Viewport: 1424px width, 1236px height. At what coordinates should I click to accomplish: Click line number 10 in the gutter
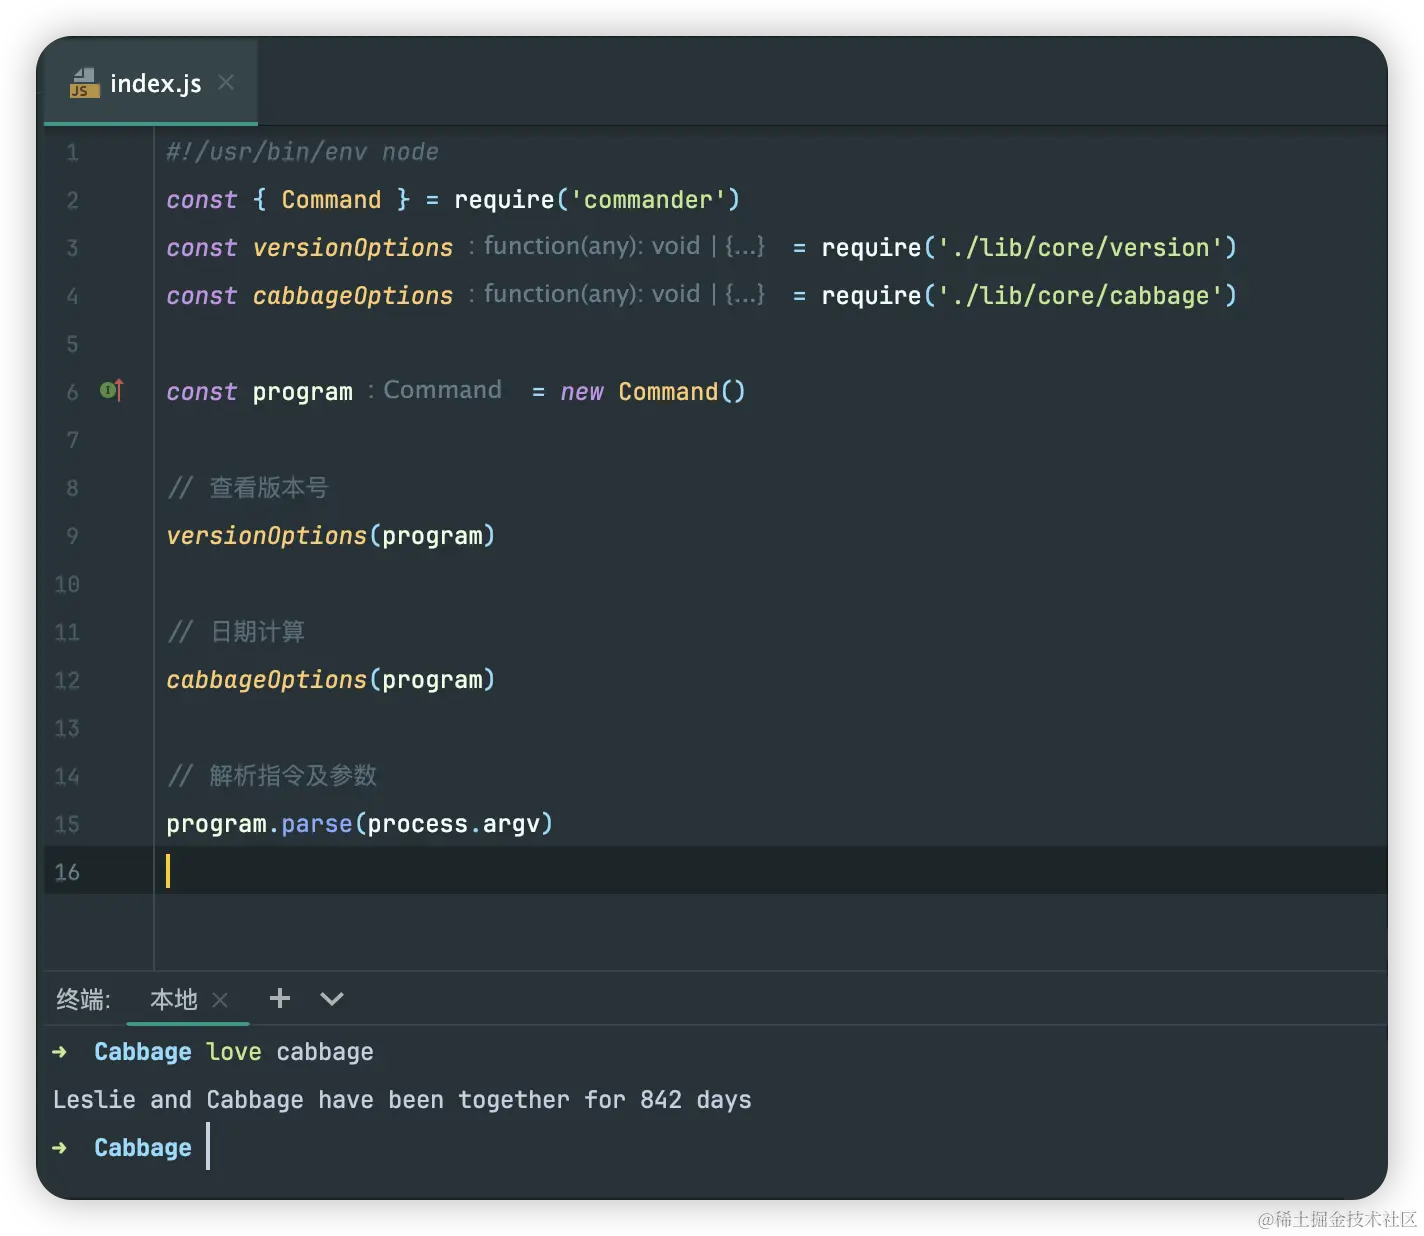(67, 584)
